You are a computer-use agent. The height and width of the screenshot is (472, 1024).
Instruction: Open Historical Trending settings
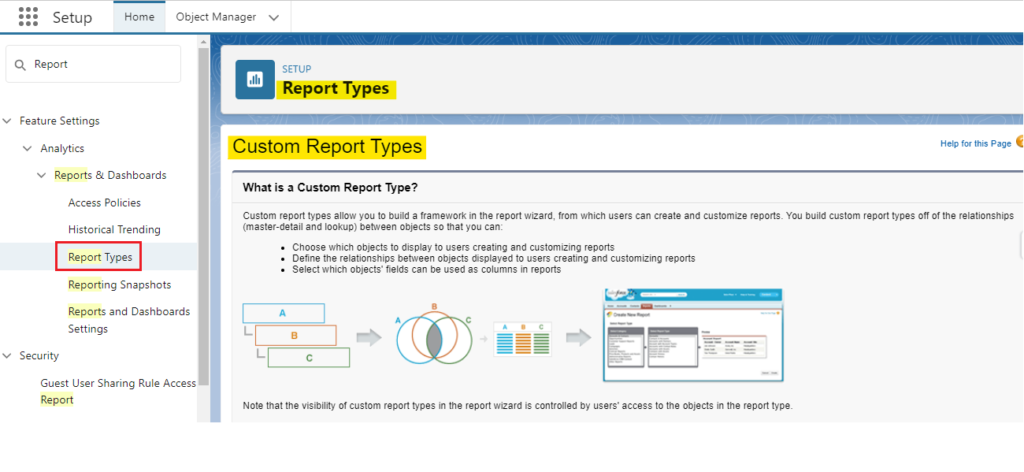coord(114,229)
